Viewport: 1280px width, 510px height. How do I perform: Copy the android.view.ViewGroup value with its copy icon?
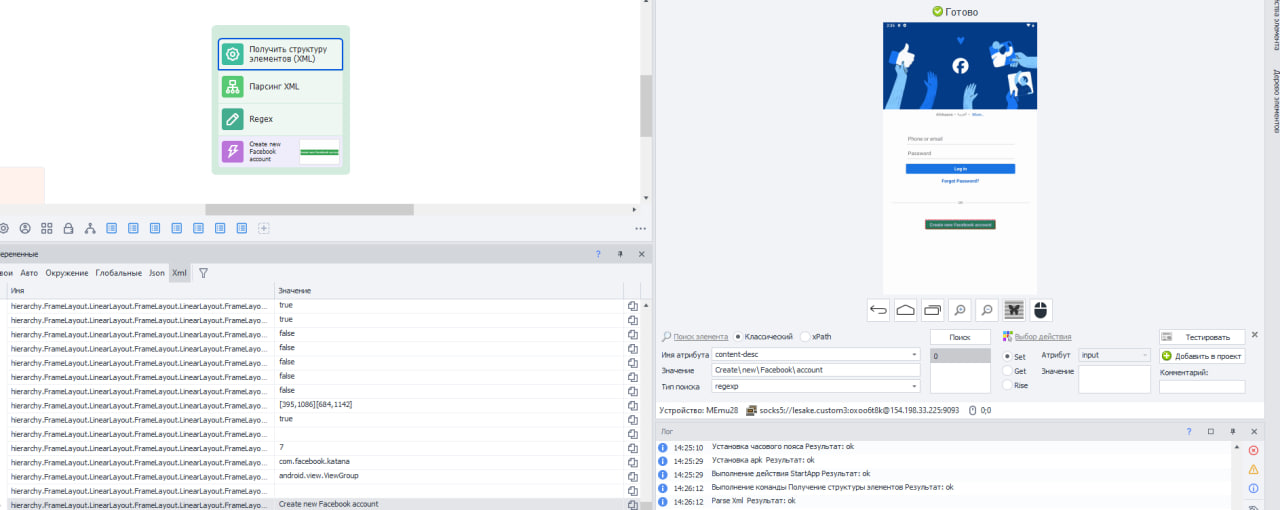(x=633, y=476)
